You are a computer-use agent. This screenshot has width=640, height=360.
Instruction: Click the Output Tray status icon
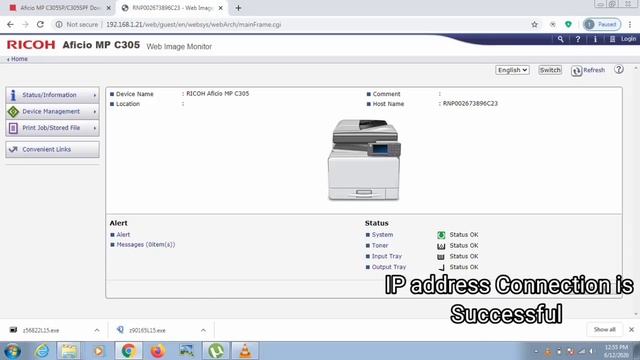tap(441, 267)
